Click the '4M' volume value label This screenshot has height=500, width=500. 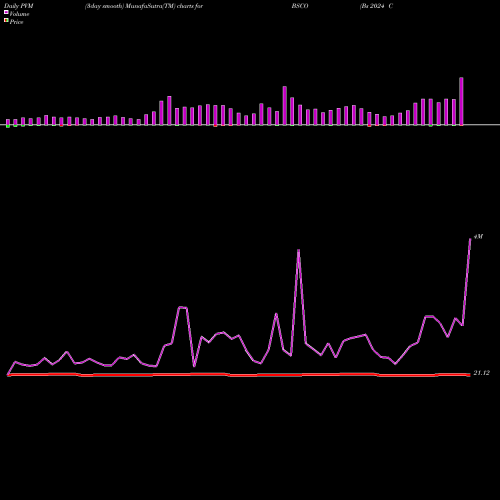tap(478, 236)
